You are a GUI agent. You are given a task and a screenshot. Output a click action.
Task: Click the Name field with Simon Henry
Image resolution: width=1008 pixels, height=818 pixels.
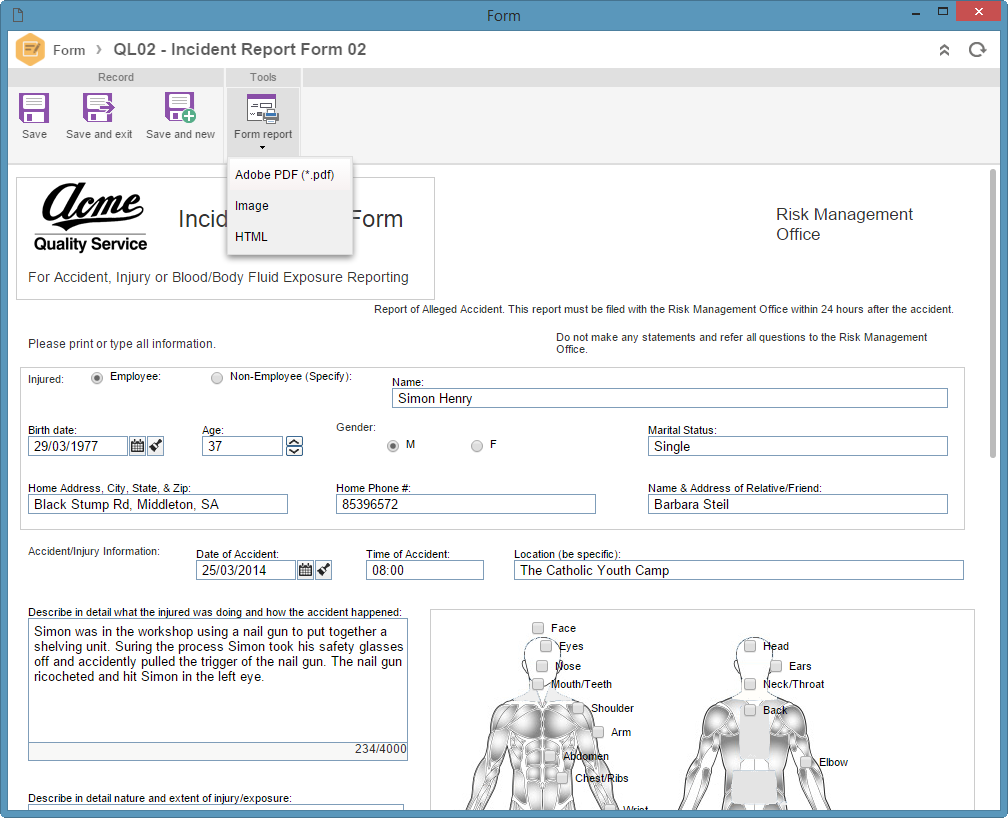[x=669, y=398]
